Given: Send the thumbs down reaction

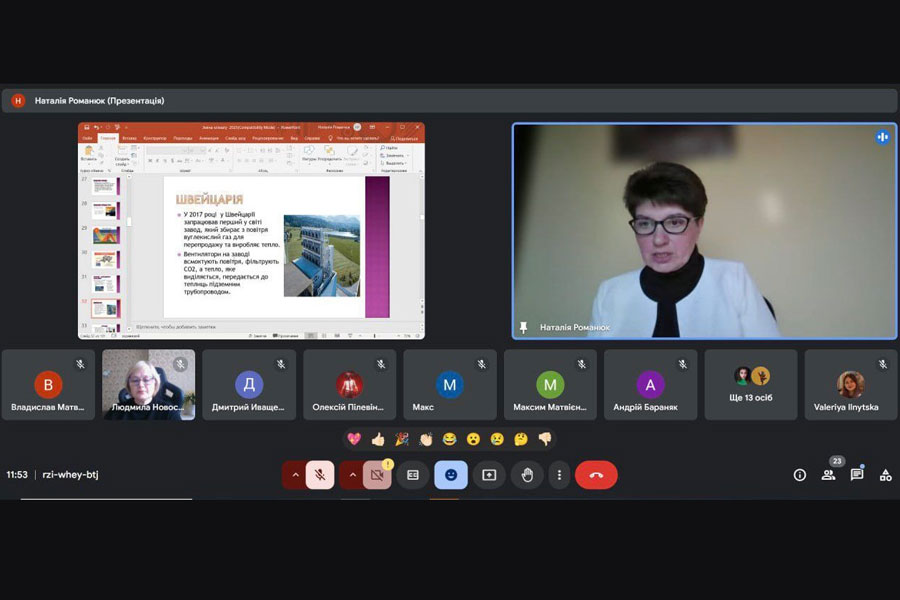Looking at the screenshot, I should point(545,439).
